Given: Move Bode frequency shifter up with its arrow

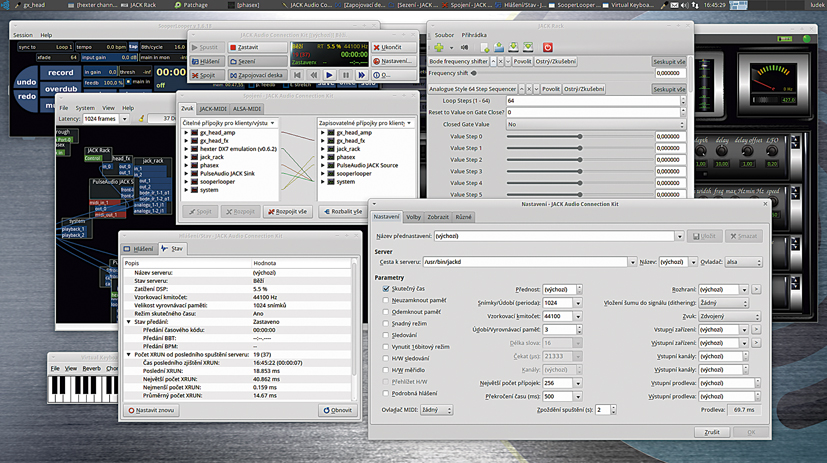Looking at the screenshot, I should click(x=493, y=62).
